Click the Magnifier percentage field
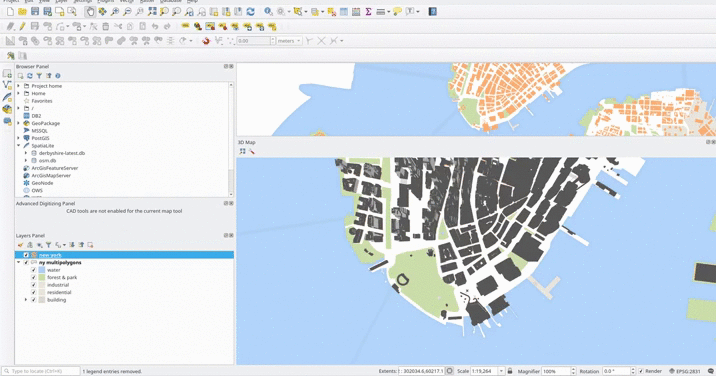The height and width of the screenshot is (376, 716). coord(556,371)
